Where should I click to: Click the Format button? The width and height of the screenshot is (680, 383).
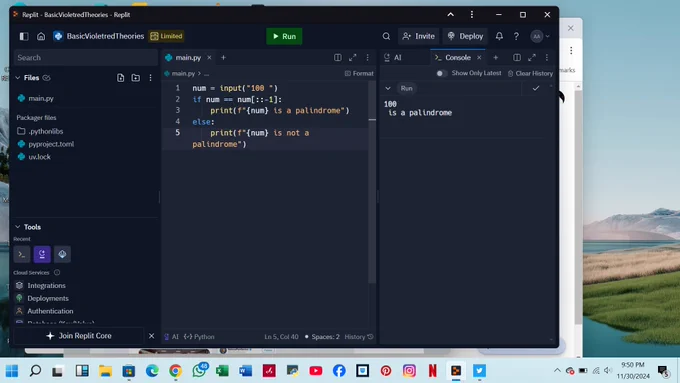pos(359,73)
